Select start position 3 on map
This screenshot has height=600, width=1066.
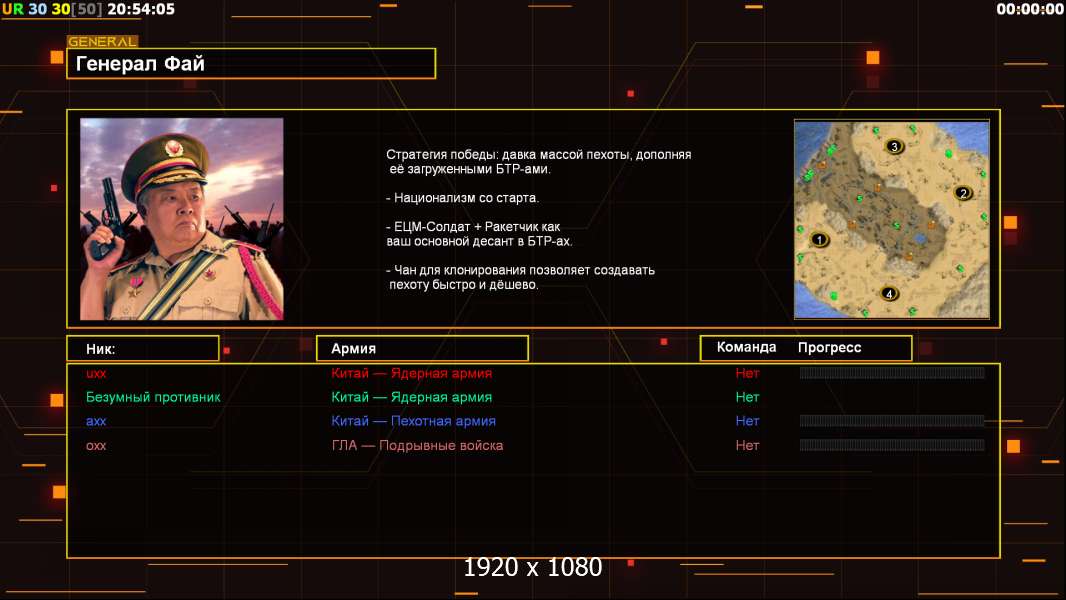click(x=894, y=146)
